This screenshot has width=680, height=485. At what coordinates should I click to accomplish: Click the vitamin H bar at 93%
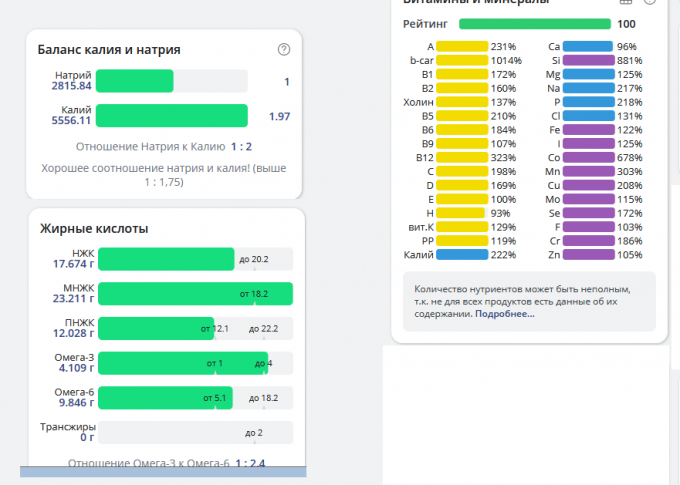tap(460, 213)
